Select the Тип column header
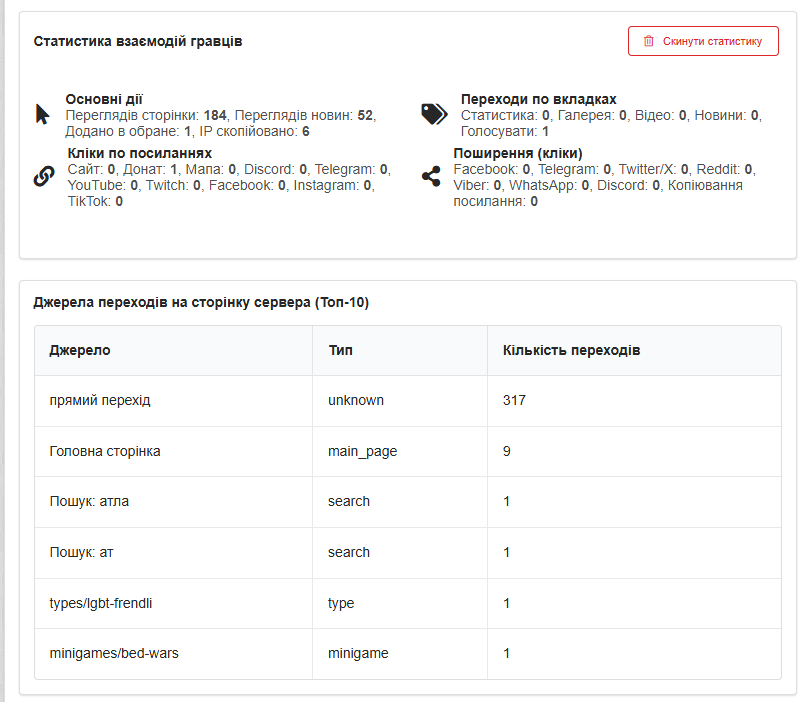Image resolution: width=811 pixels, height=702 pixels. pyautogui.click(x=340, y=351)
